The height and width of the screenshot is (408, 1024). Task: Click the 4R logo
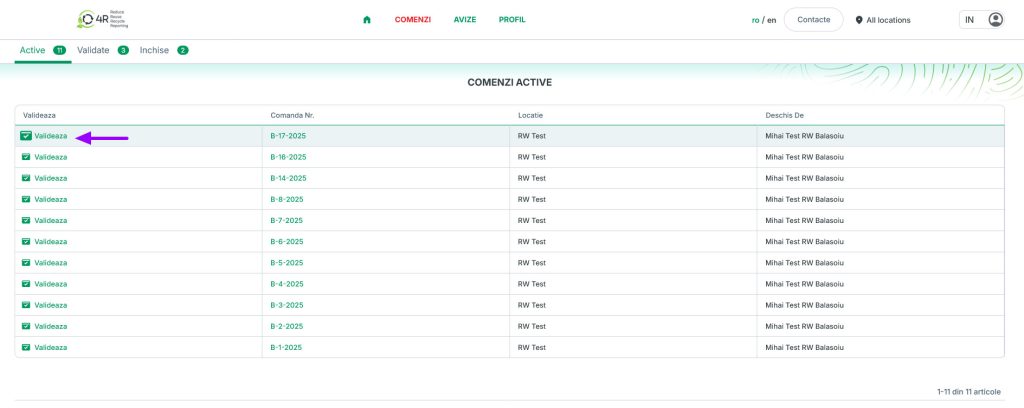click(103, 20)
